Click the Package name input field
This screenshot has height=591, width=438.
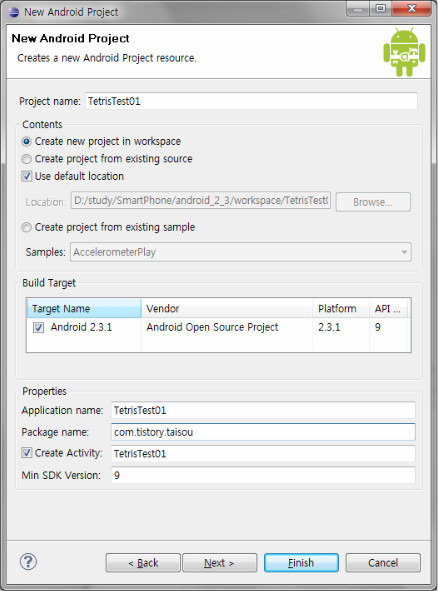tap(263, 432)
